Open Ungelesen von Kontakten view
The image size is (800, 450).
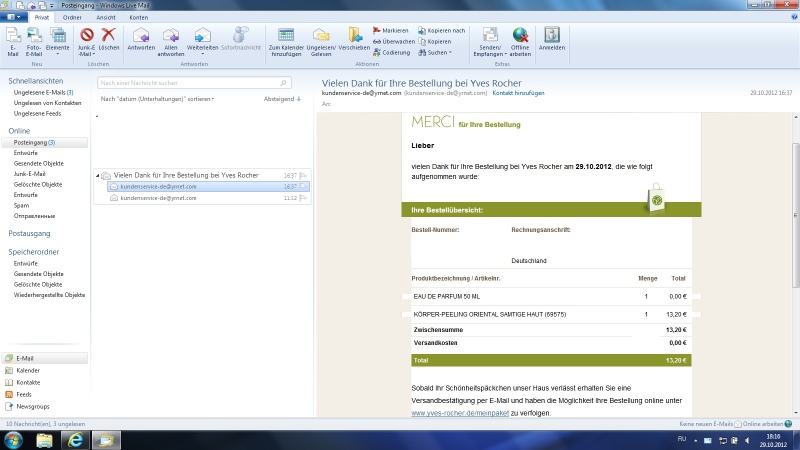47,103
